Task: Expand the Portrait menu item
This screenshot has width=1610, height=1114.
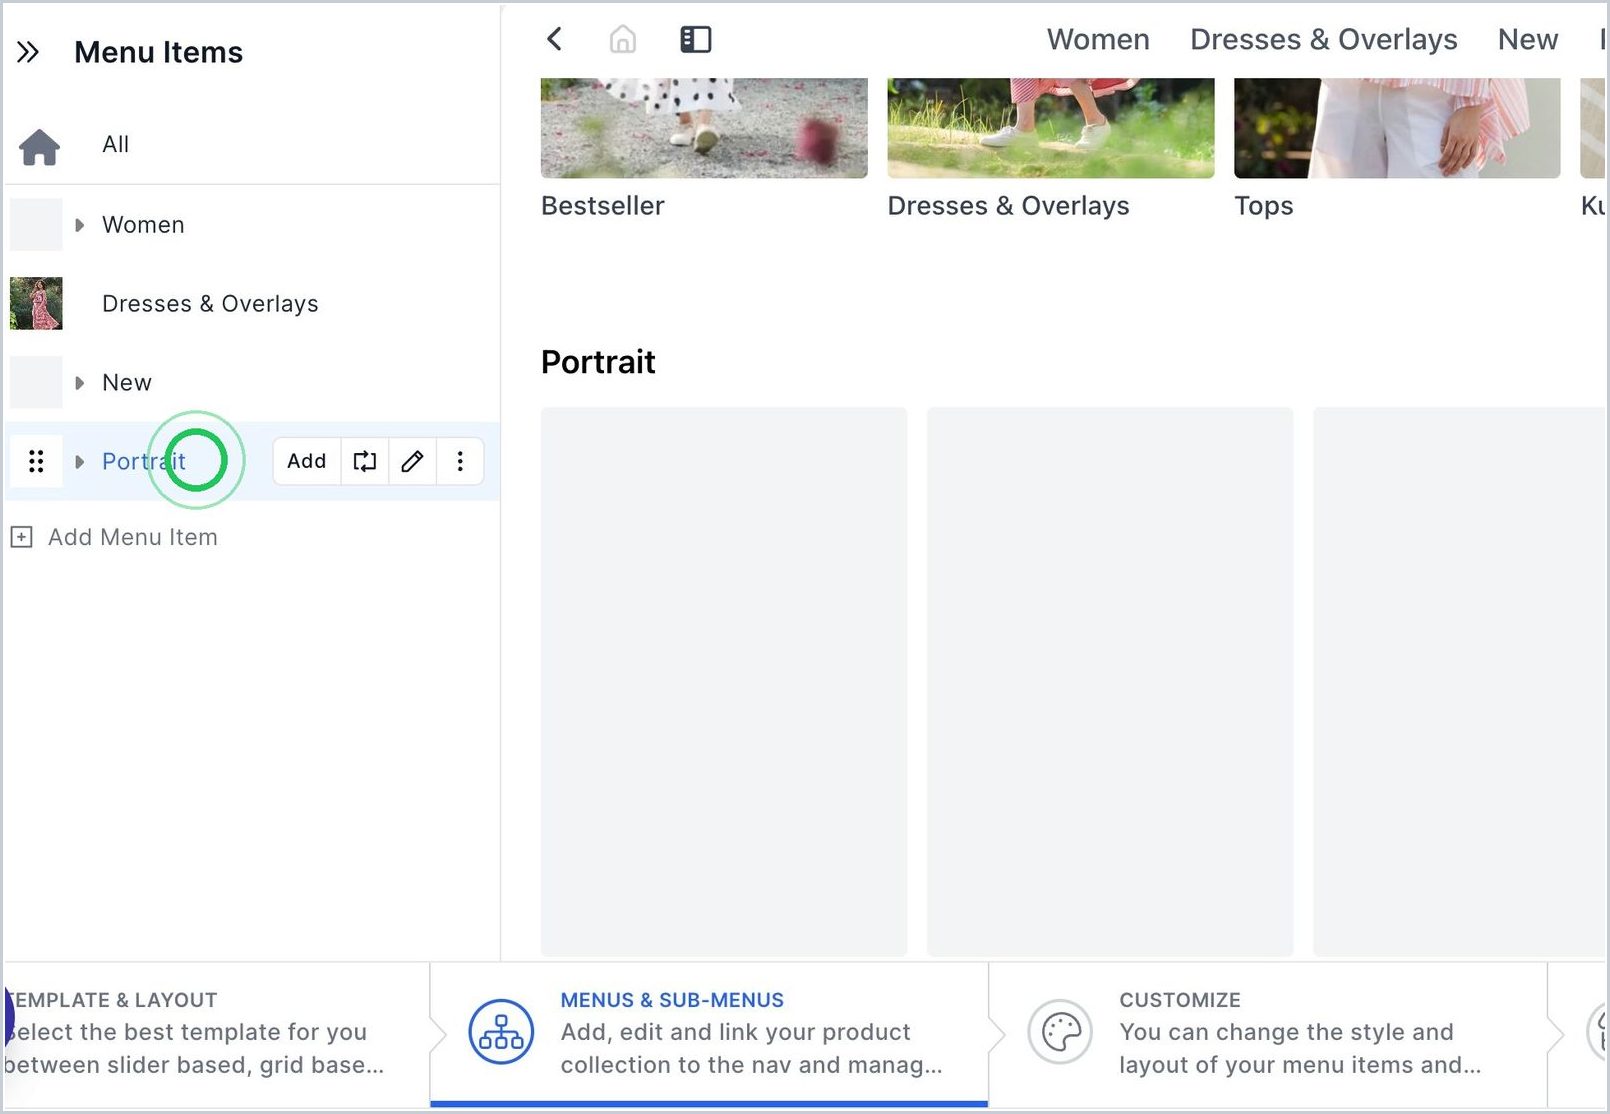Action: tap(80, 462)
